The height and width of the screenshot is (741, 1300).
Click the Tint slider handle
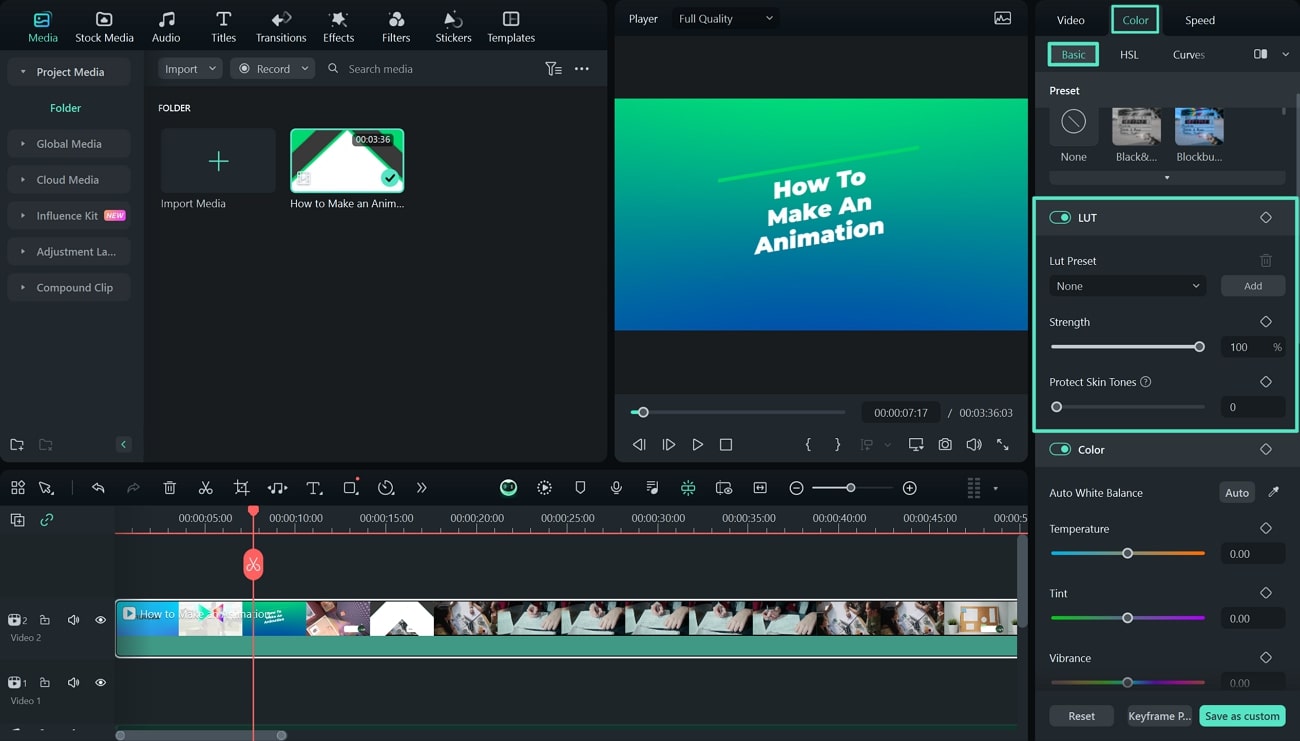(1127, 618)
